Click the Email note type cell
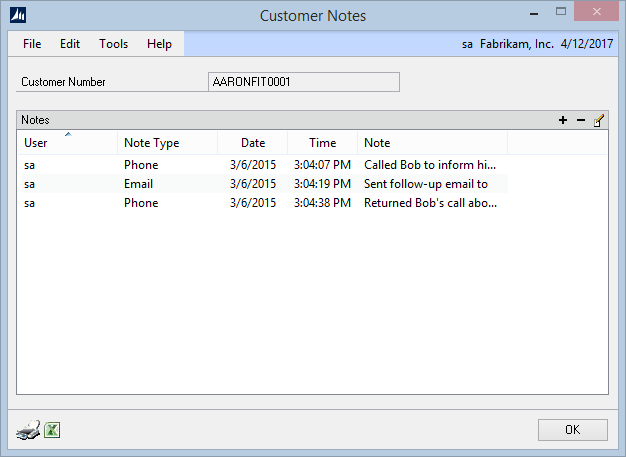This screenshot has width=626, height=457. (x=138, y=184)
